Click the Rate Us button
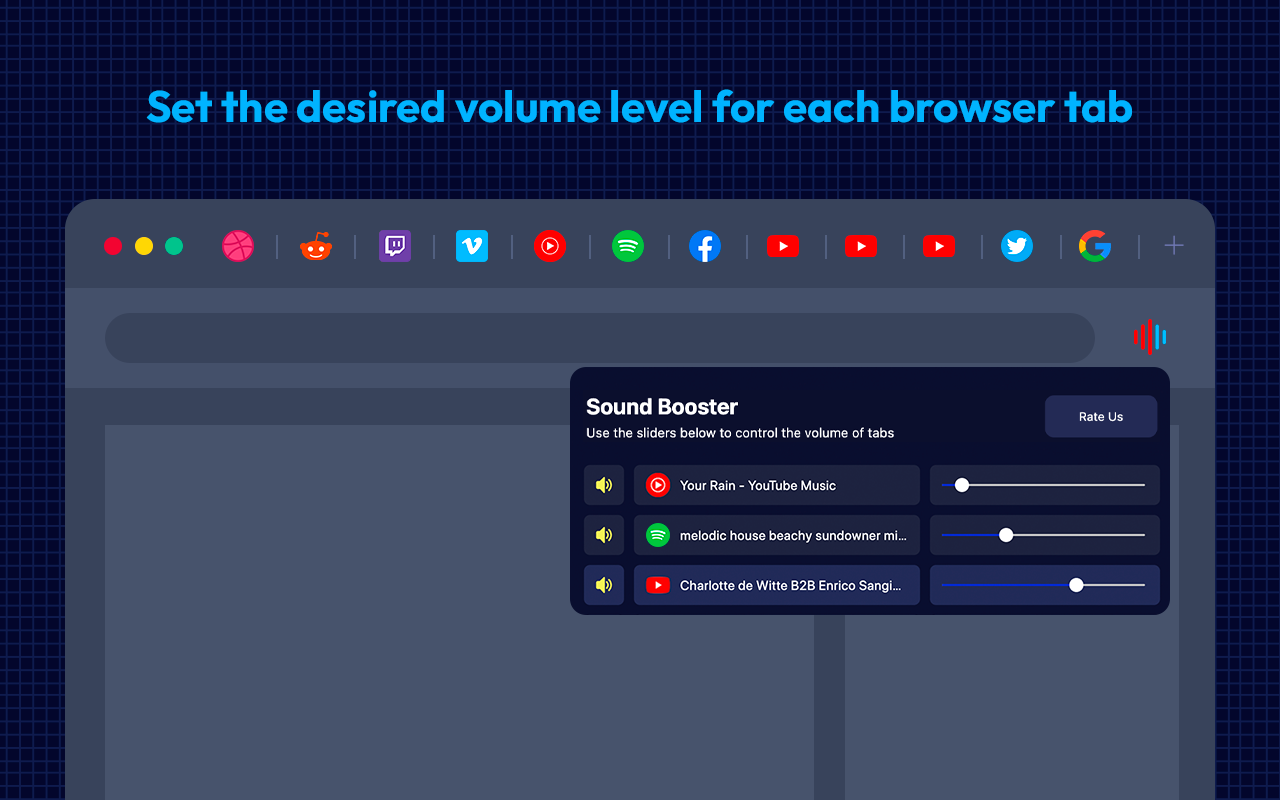 tap(1101, 417)
